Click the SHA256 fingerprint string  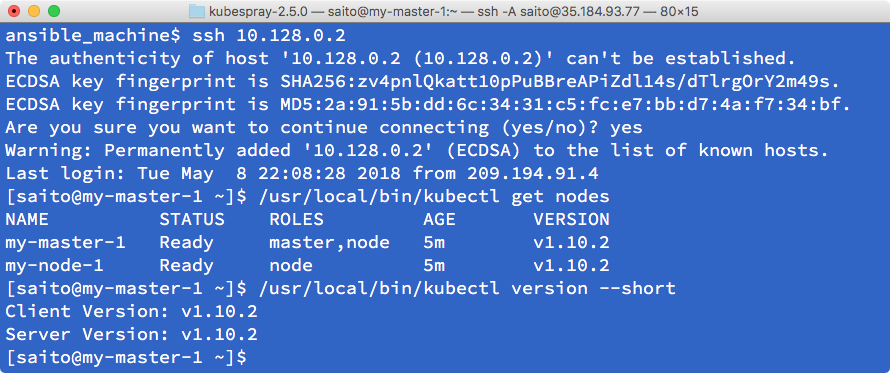[x=560, y=82]
